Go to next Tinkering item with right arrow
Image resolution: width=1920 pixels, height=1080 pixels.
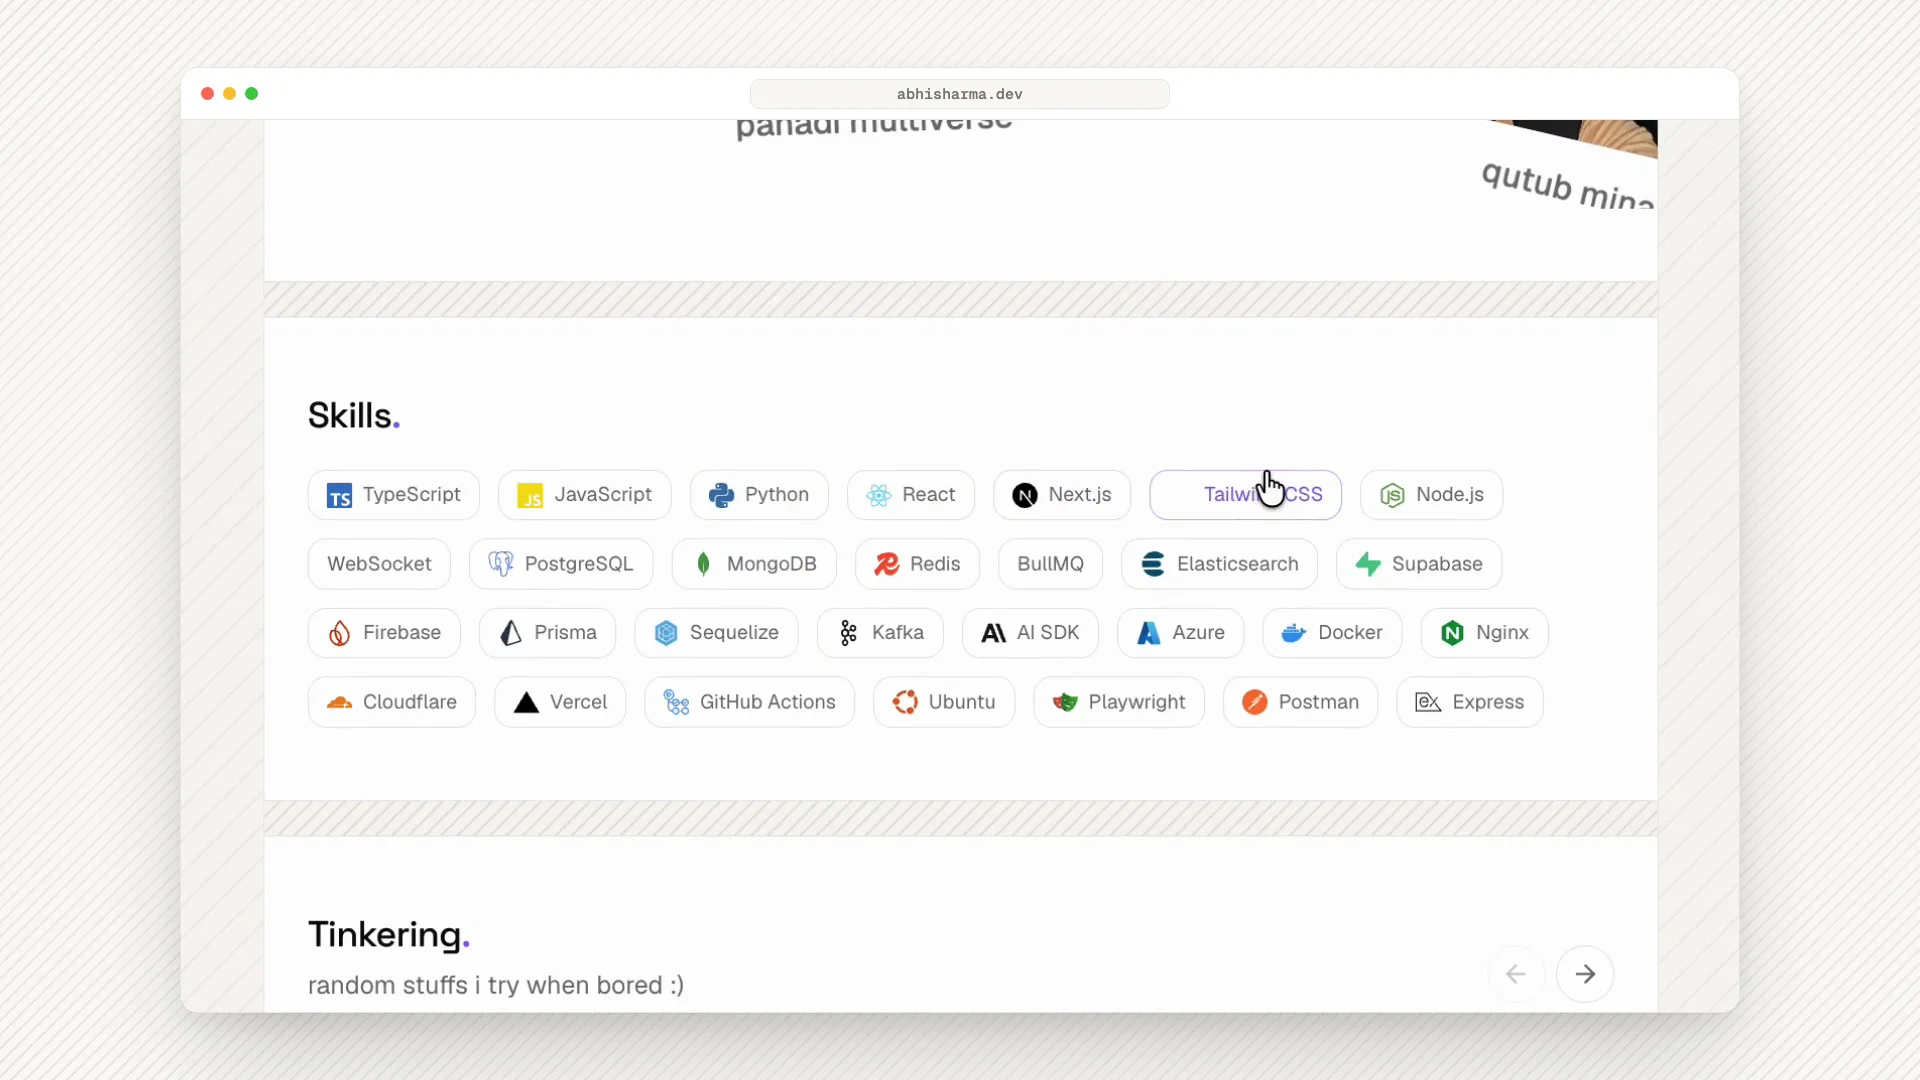point(1585,974)
